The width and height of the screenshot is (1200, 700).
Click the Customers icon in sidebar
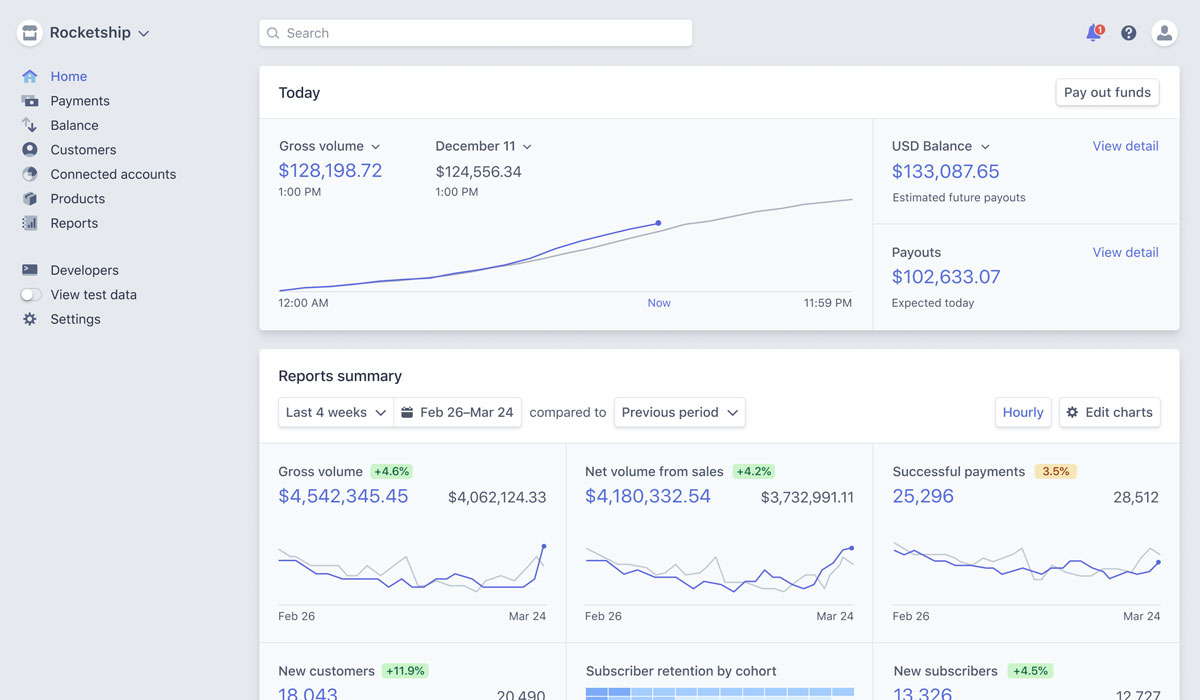(x=30, y=150)
